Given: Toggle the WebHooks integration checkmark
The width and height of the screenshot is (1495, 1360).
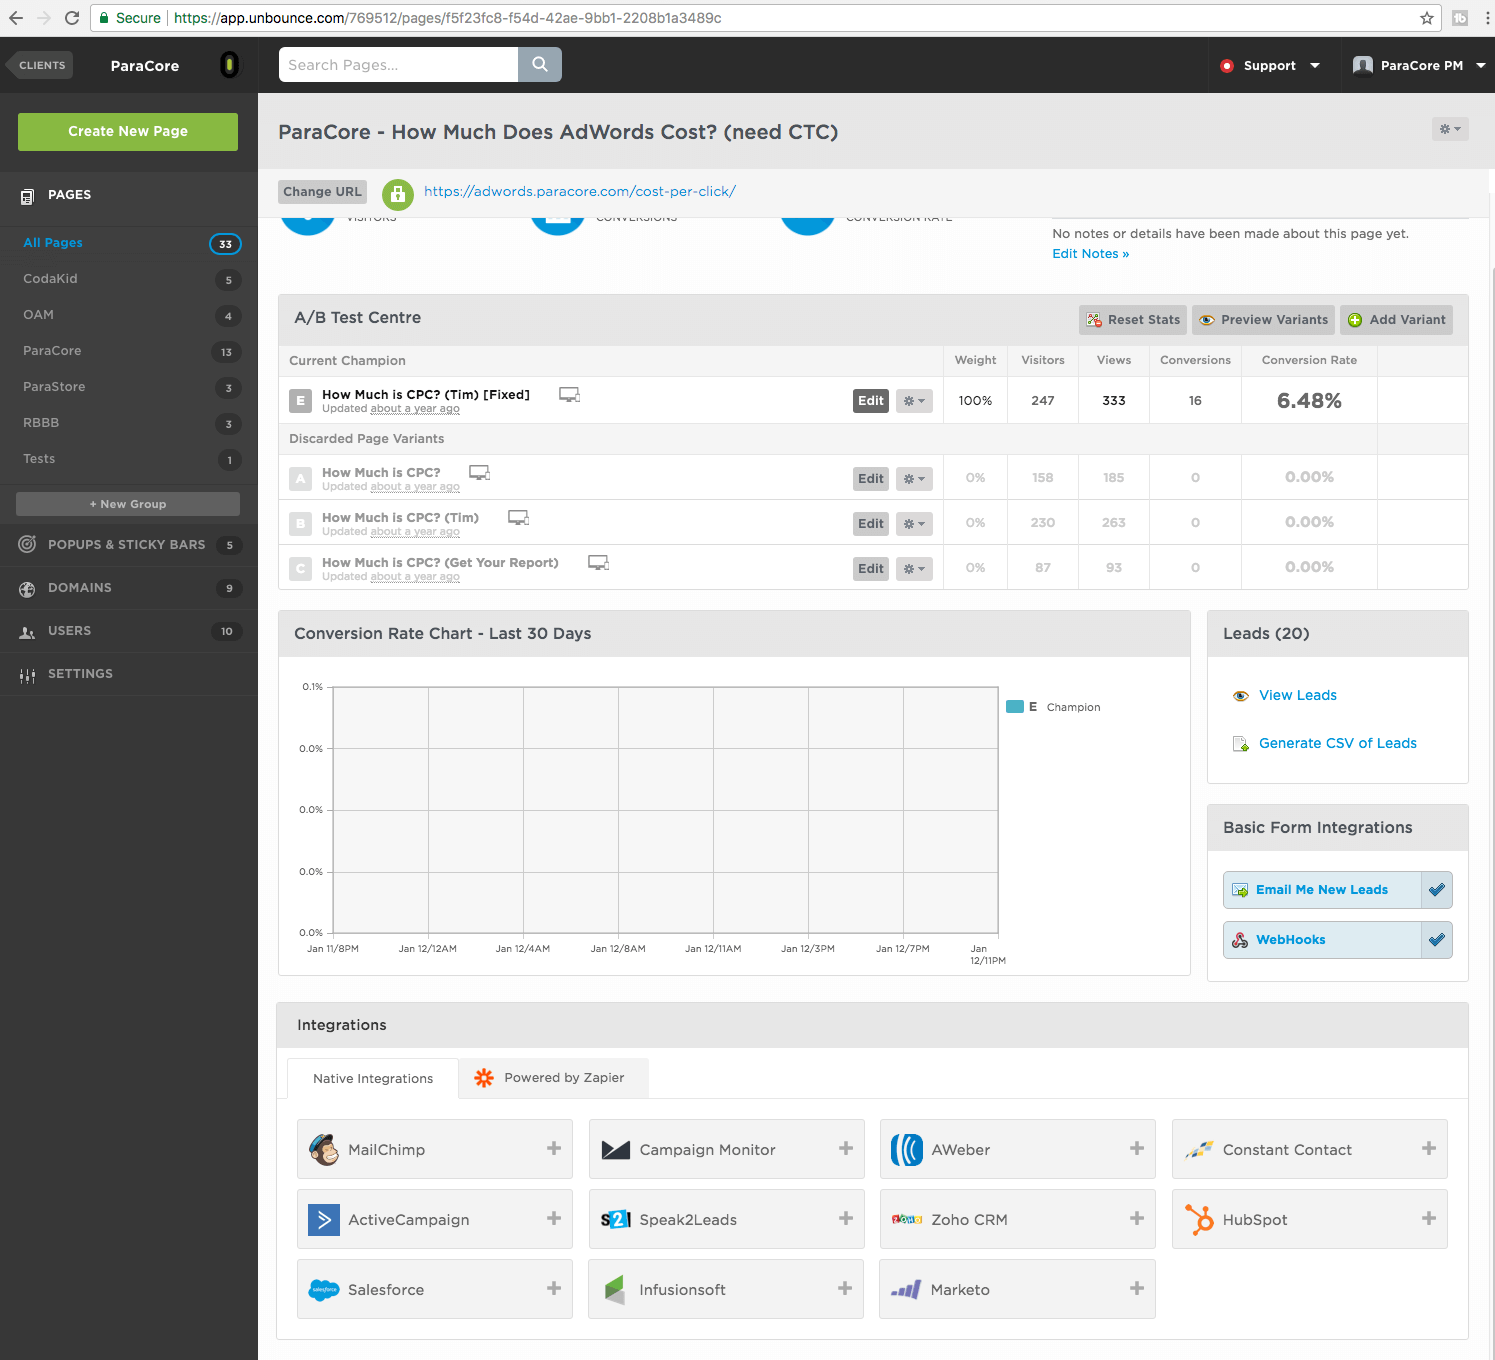Looking at the screenshot, I should pyautogui.click(x=1437, y=940).
